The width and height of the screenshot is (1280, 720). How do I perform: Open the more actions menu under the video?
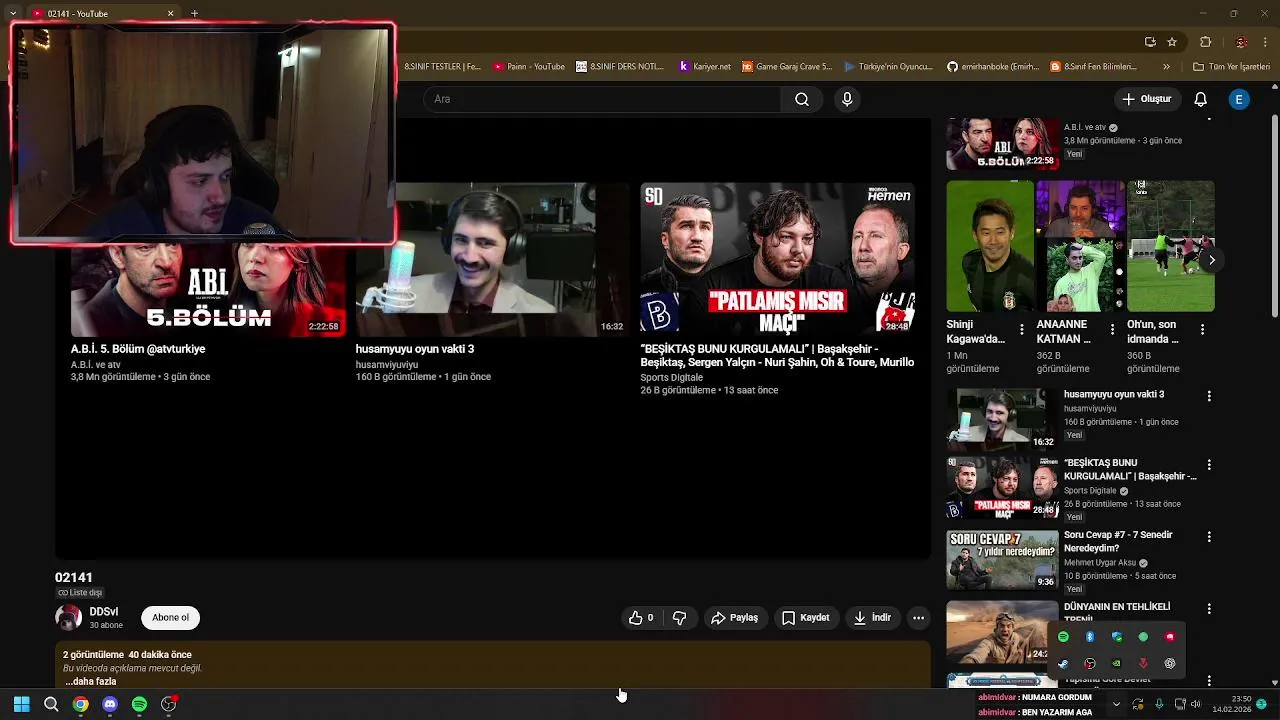(x=918, y=618)
